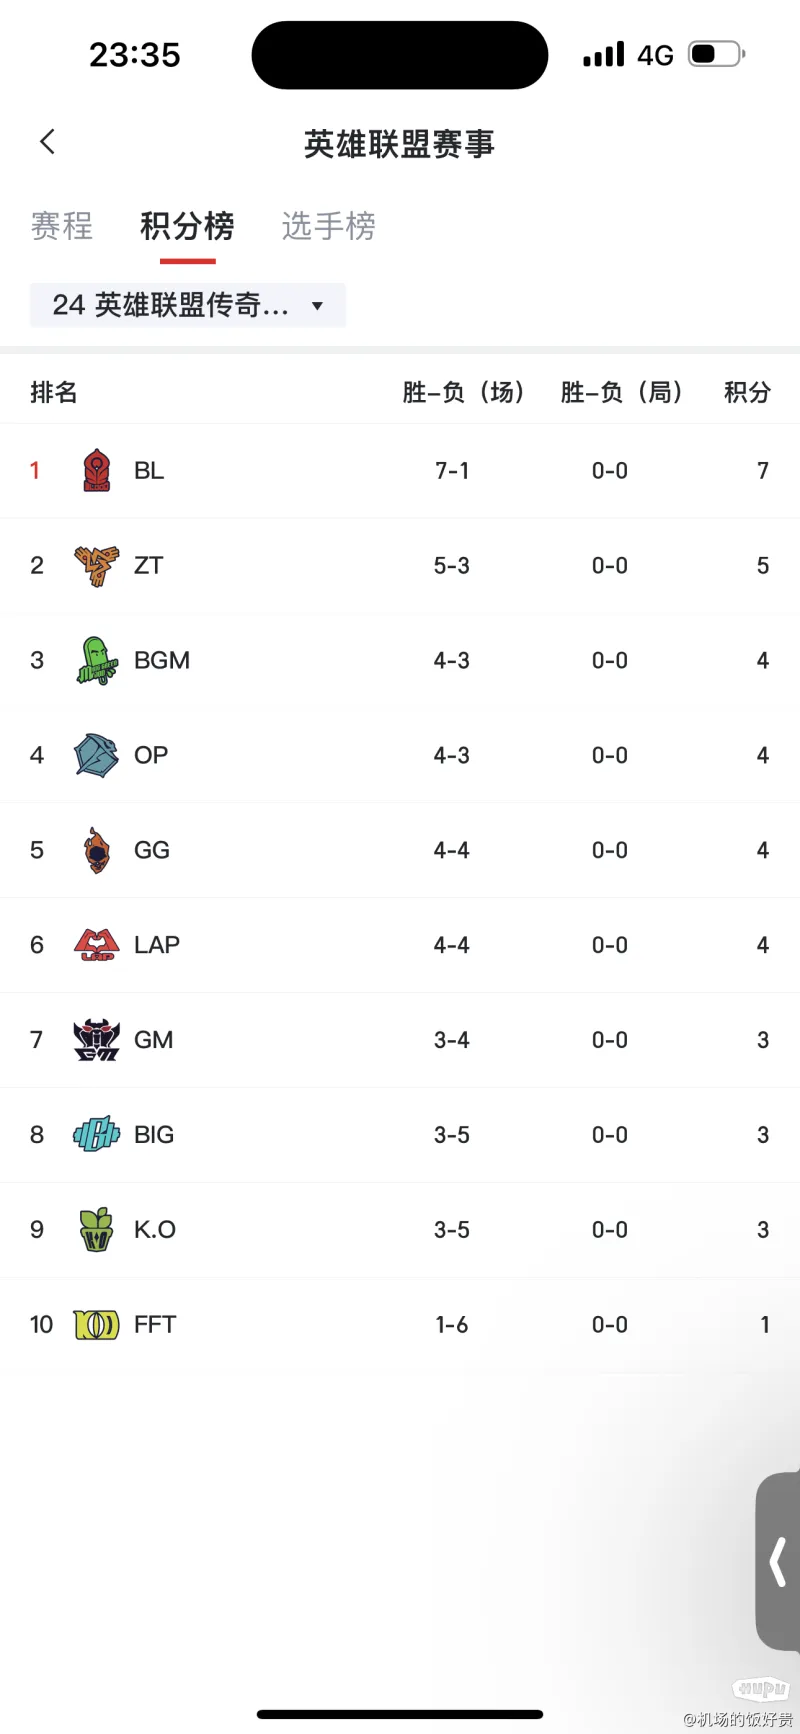The width and height of the screenshot is (800, 1734).
Task: Tap the battery status icon
Action: point(717,54)
